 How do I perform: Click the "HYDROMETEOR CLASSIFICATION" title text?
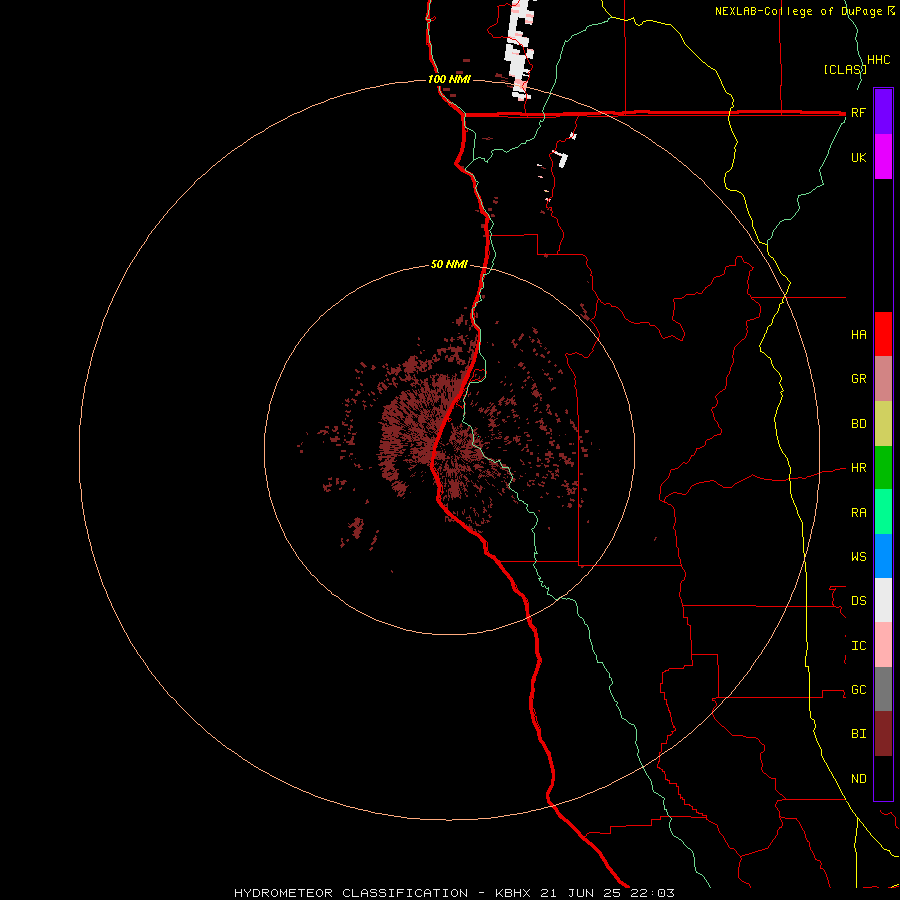click(x=351, y=893)
